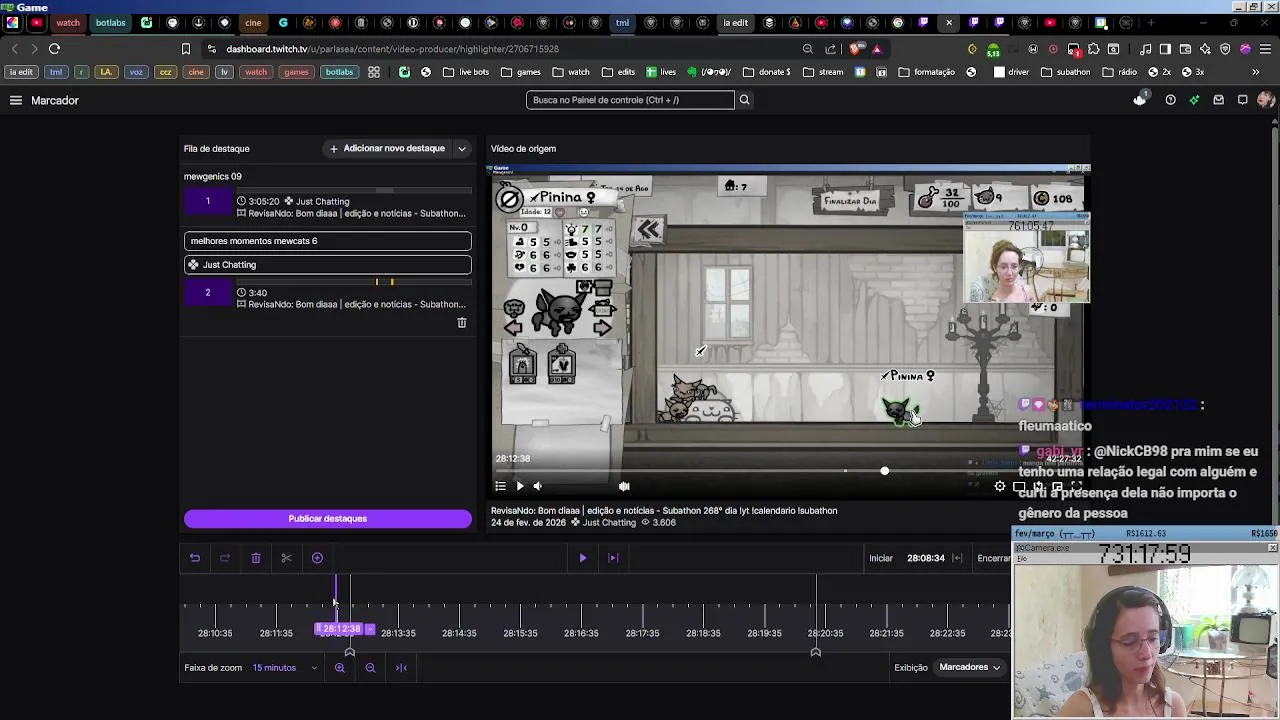Zoom in on the timeline

coord(340,668)
